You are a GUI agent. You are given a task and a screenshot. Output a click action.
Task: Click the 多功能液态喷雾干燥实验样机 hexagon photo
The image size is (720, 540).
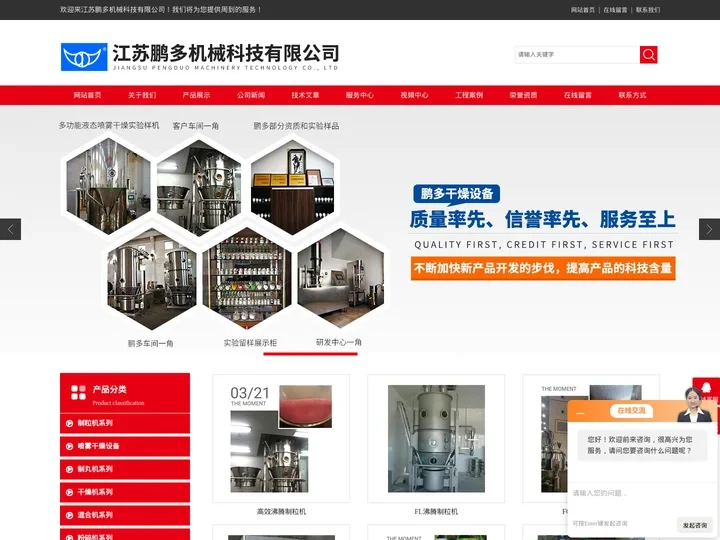108,184
